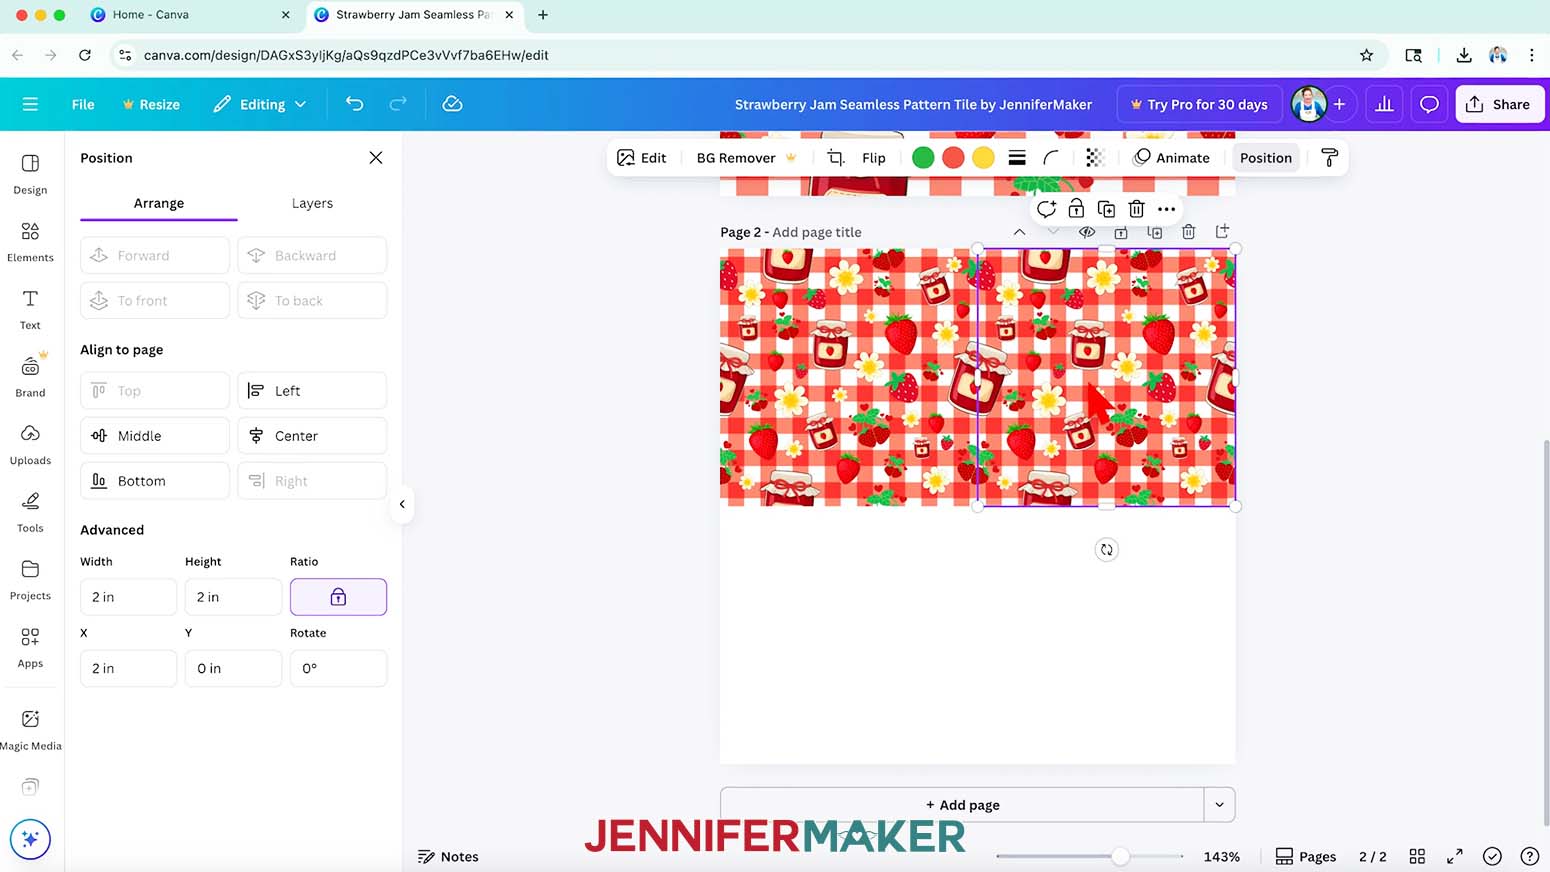Open the transparency checkerboard control

(x=1094, y=158)
